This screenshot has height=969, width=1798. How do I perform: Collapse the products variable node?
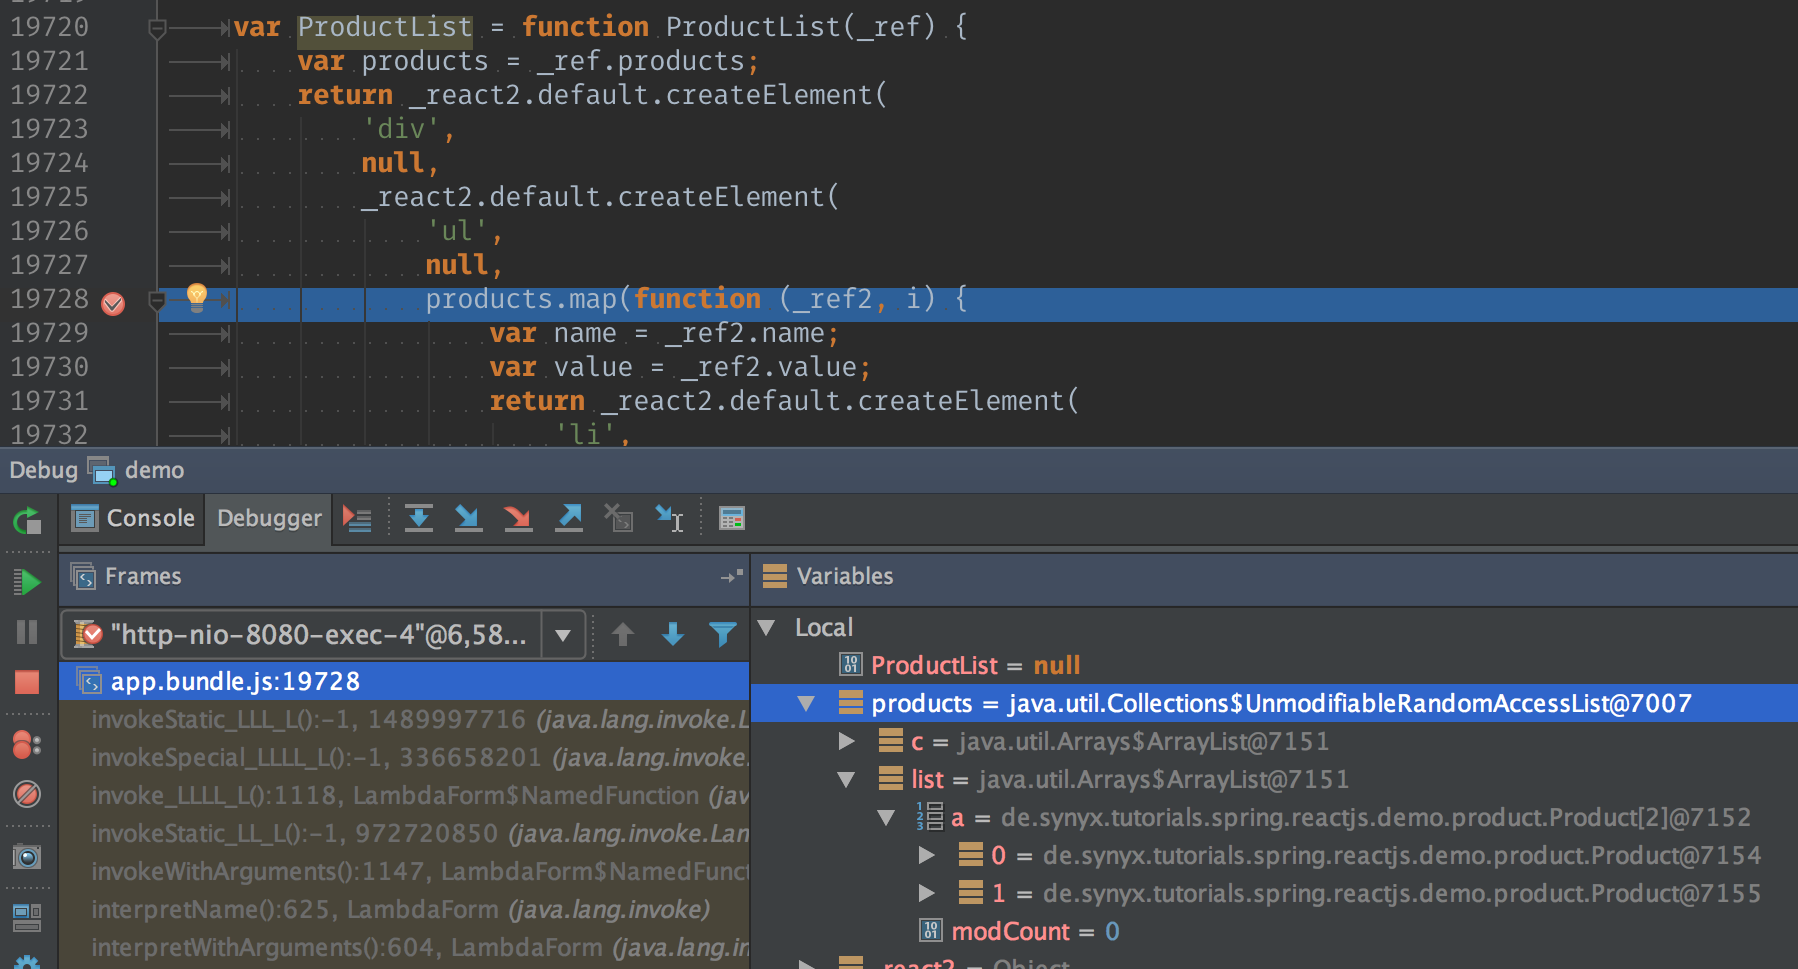[806, 703]
